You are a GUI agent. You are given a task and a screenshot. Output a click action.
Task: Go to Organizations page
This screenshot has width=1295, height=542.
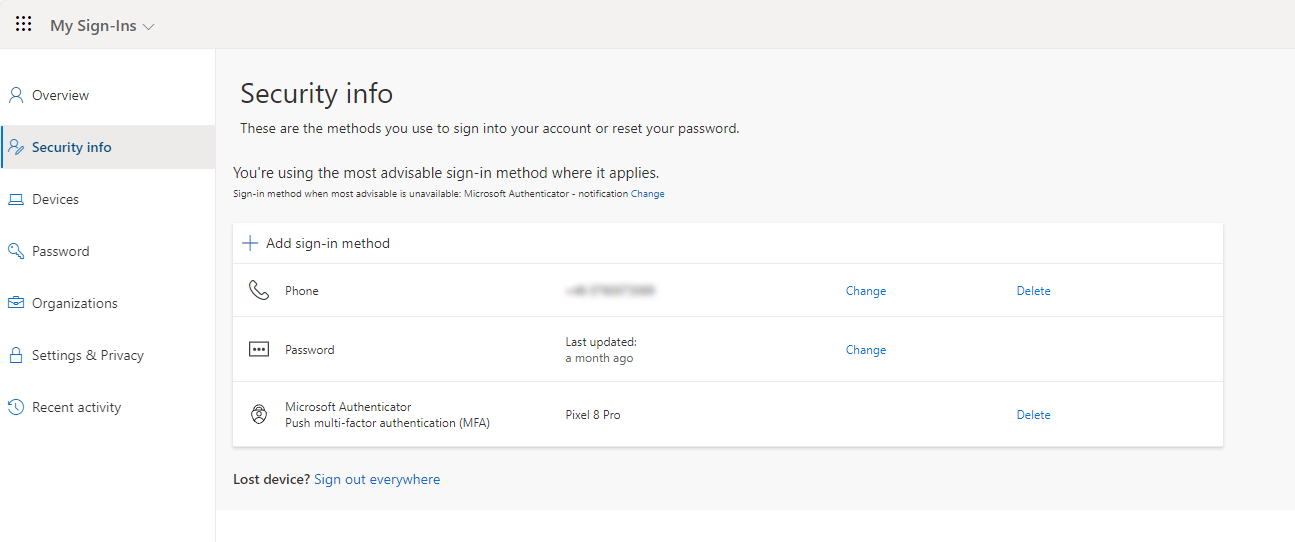(74, 304)
